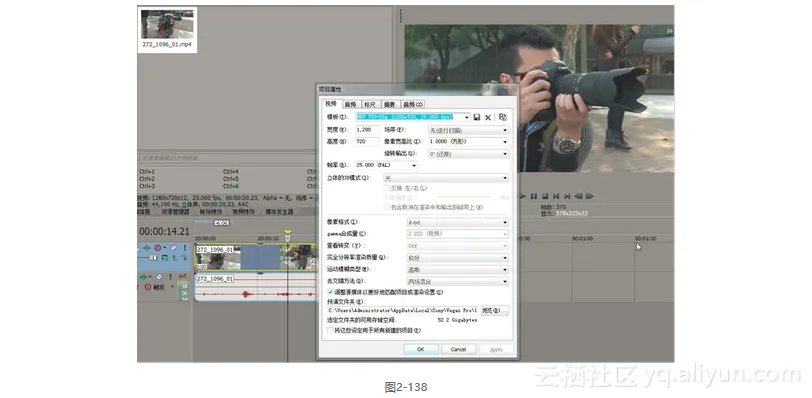812x398 pixels.
Task: Click the 浏览 browse button for prerender folder
Action: click(494, 311)
